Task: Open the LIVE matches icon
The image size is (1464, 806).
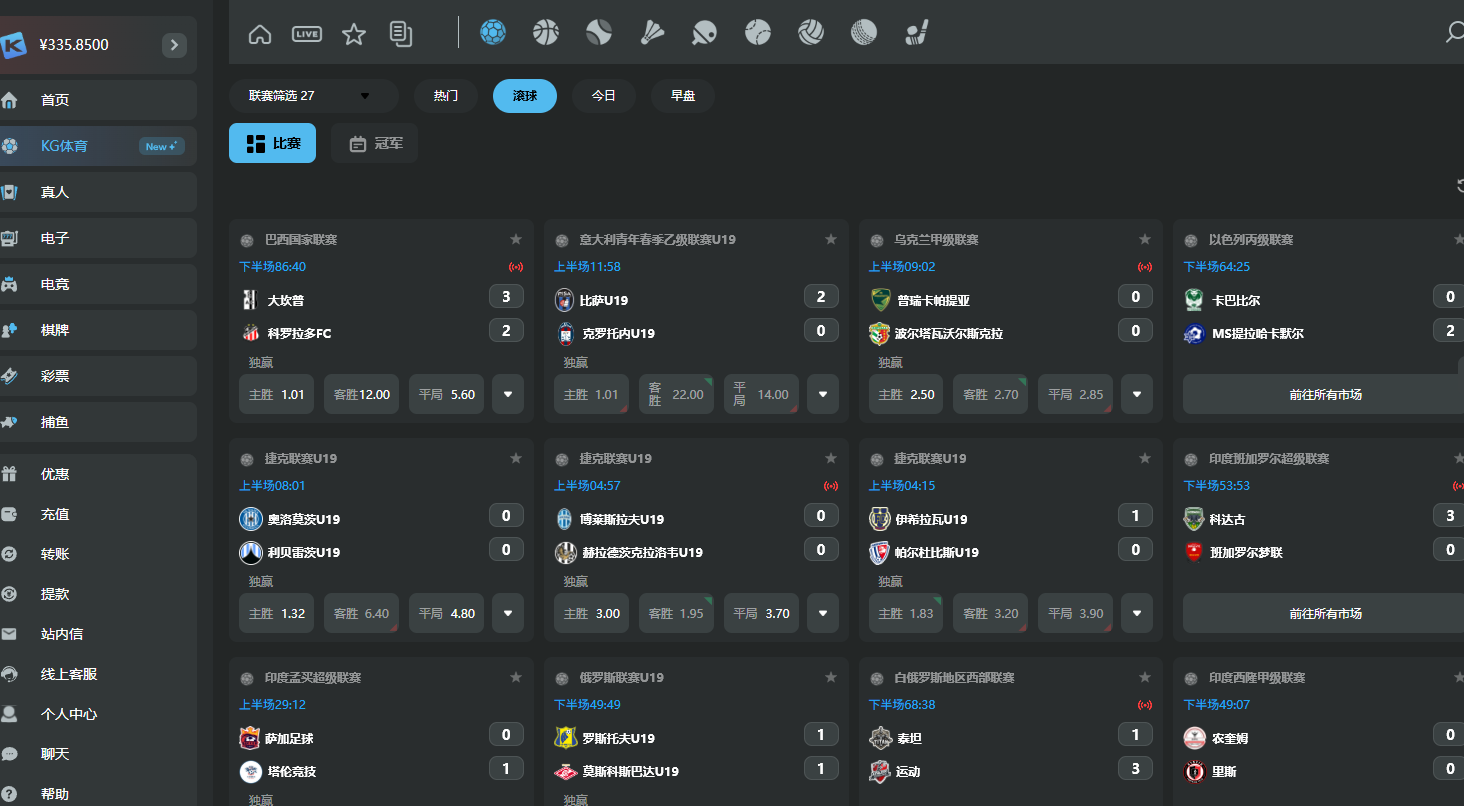Action: [x=307, y=34]
